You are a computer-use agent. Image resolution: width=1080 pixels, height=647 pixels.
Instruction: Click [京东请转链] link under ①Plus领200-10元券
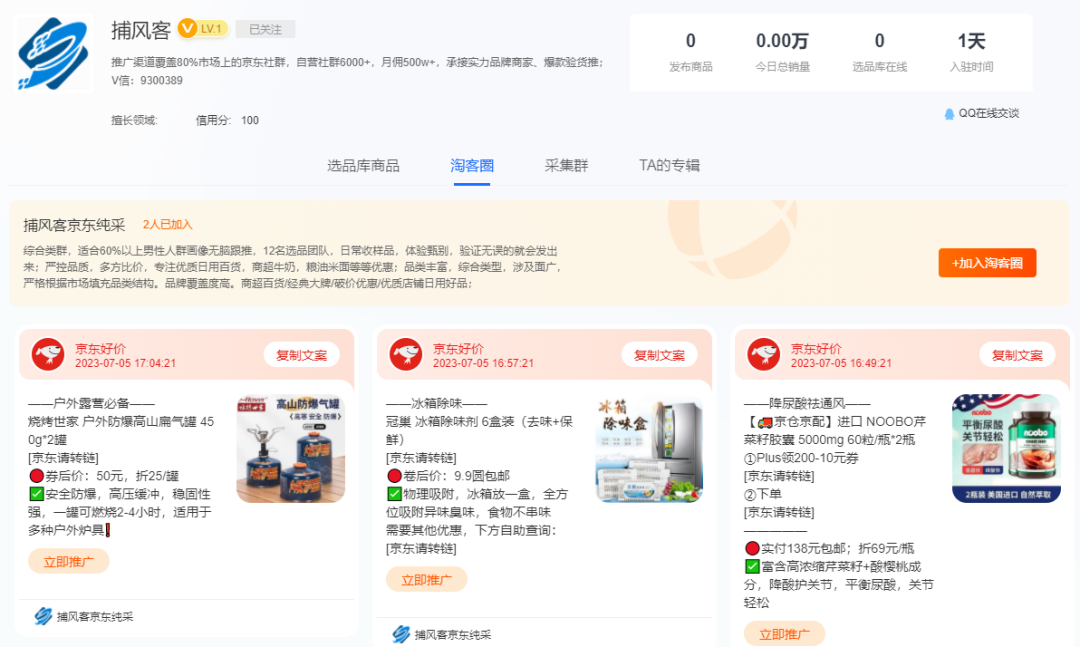click(779, 475)
